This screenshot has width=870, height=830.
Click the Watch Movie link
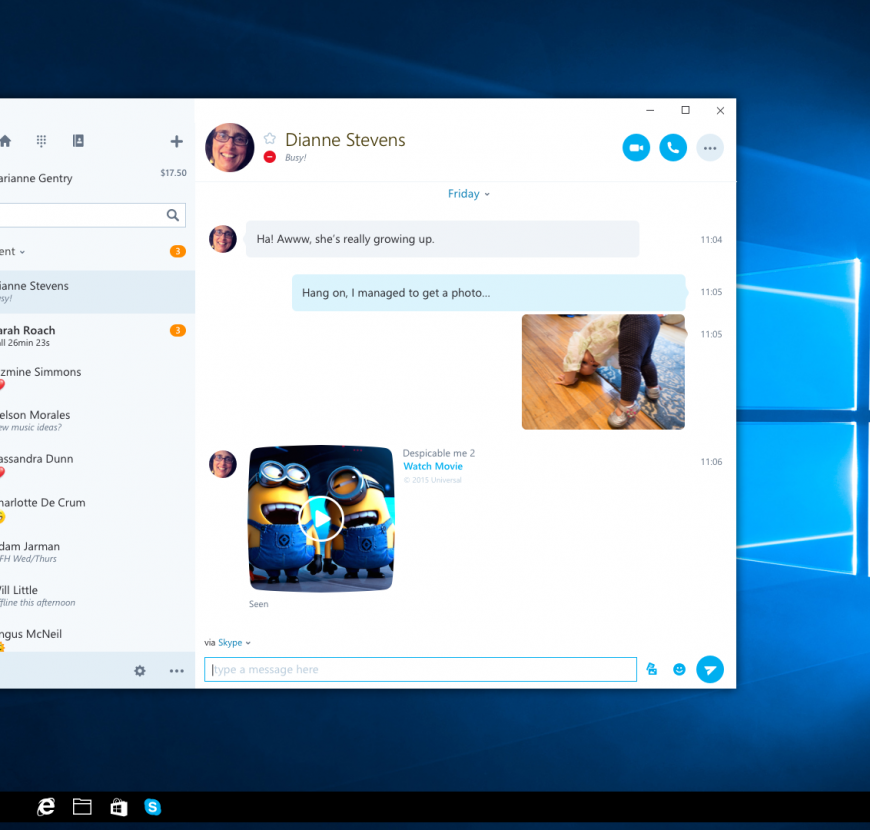tap(433, 467)
